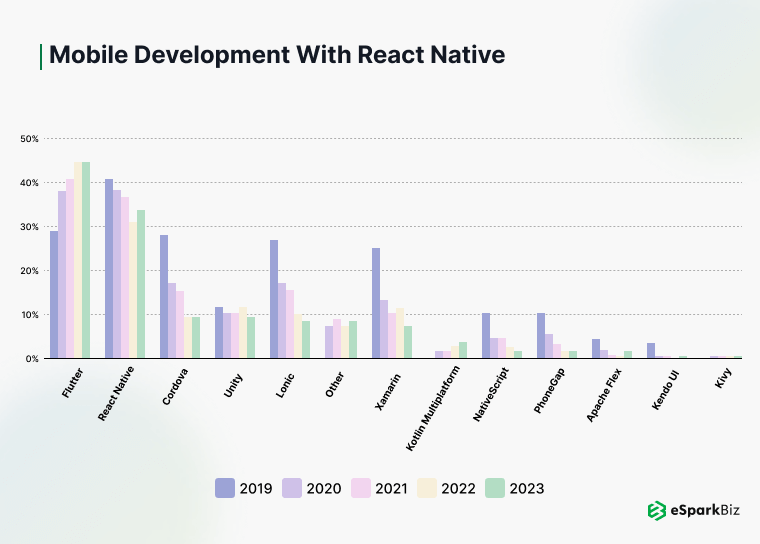Click Kendo UI's 2019 bar
This screenshot has width=760, height=544.
tap(651, 351)
